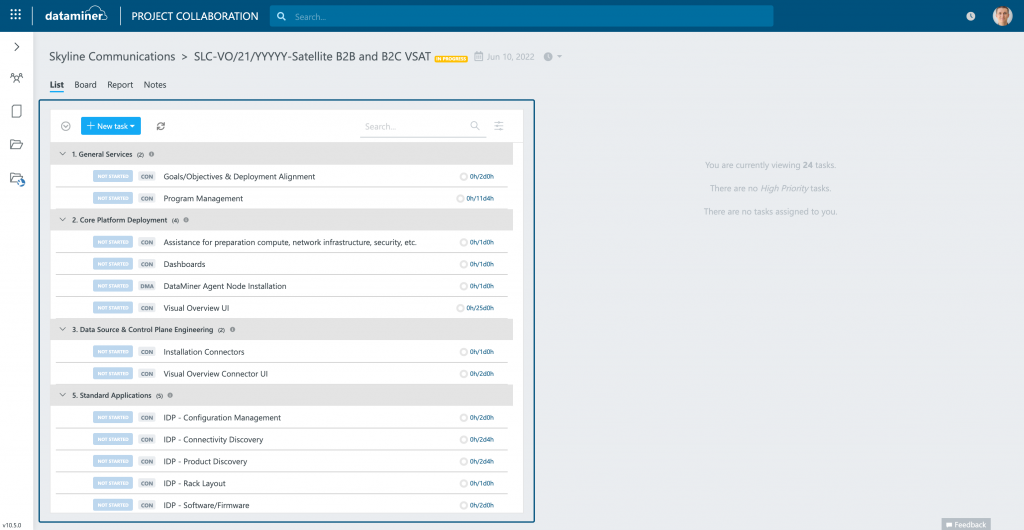Toggle progress circle for Installation Connectors
Image resolution: width=1024 pixels, height=530 pixels.
click(x=464, y=352)
